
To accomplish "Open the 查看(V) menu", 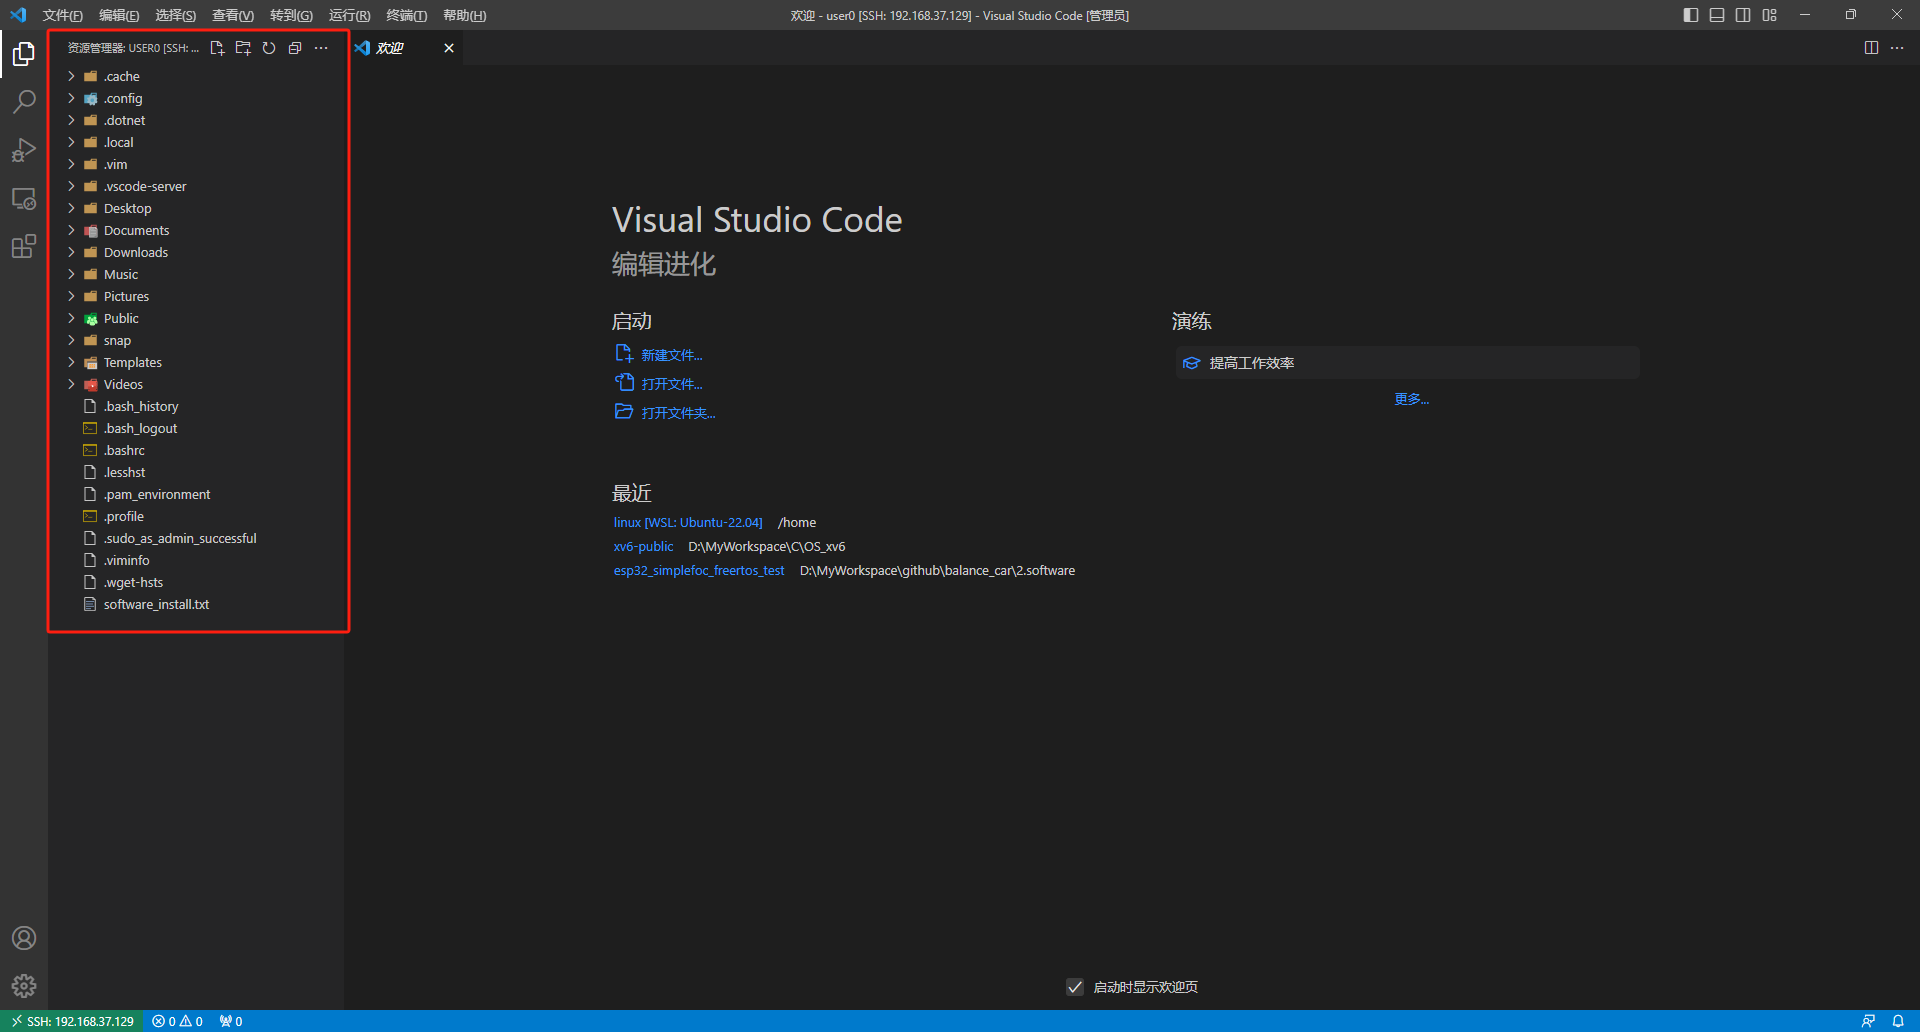I will pyautogui.click(x=233, y=15).
